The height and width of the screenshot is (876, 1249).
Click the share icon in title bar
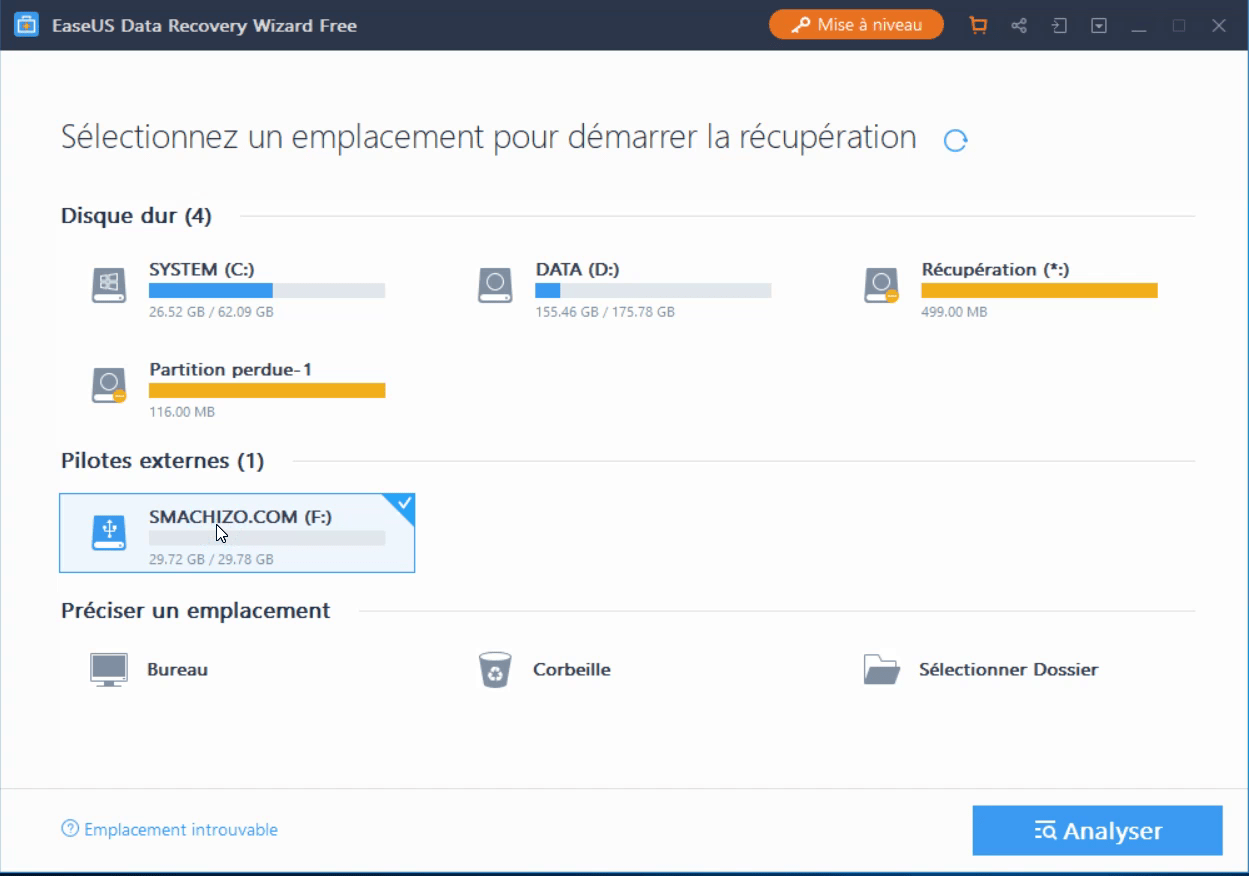pos(1019,26)
